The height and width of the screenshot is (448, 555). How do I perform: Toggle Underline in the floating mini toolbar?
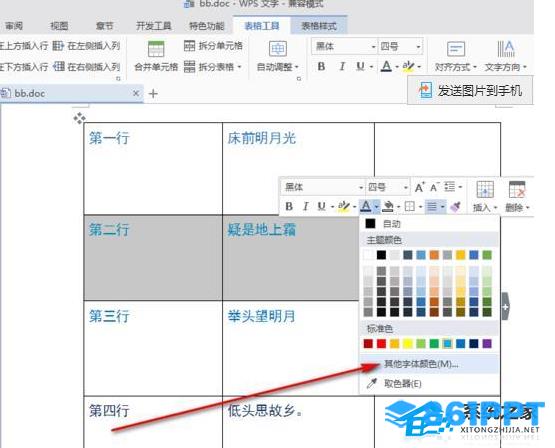(x=321, y=206)
